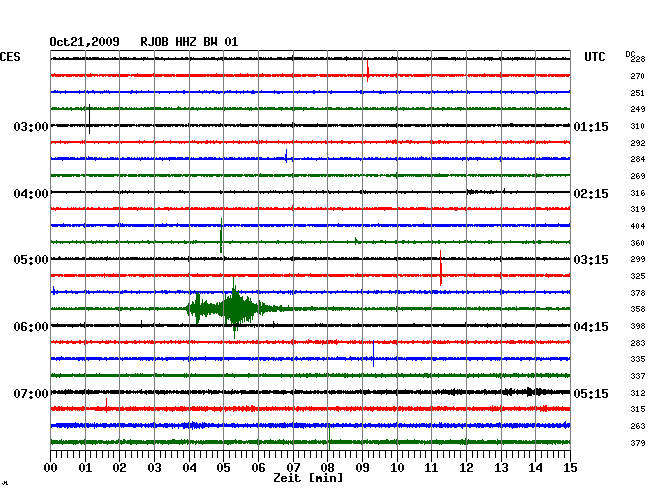The width and height of the screenshot is (650, 494).
Task: Select DC offset value 263
Action: tap(638, 426)
